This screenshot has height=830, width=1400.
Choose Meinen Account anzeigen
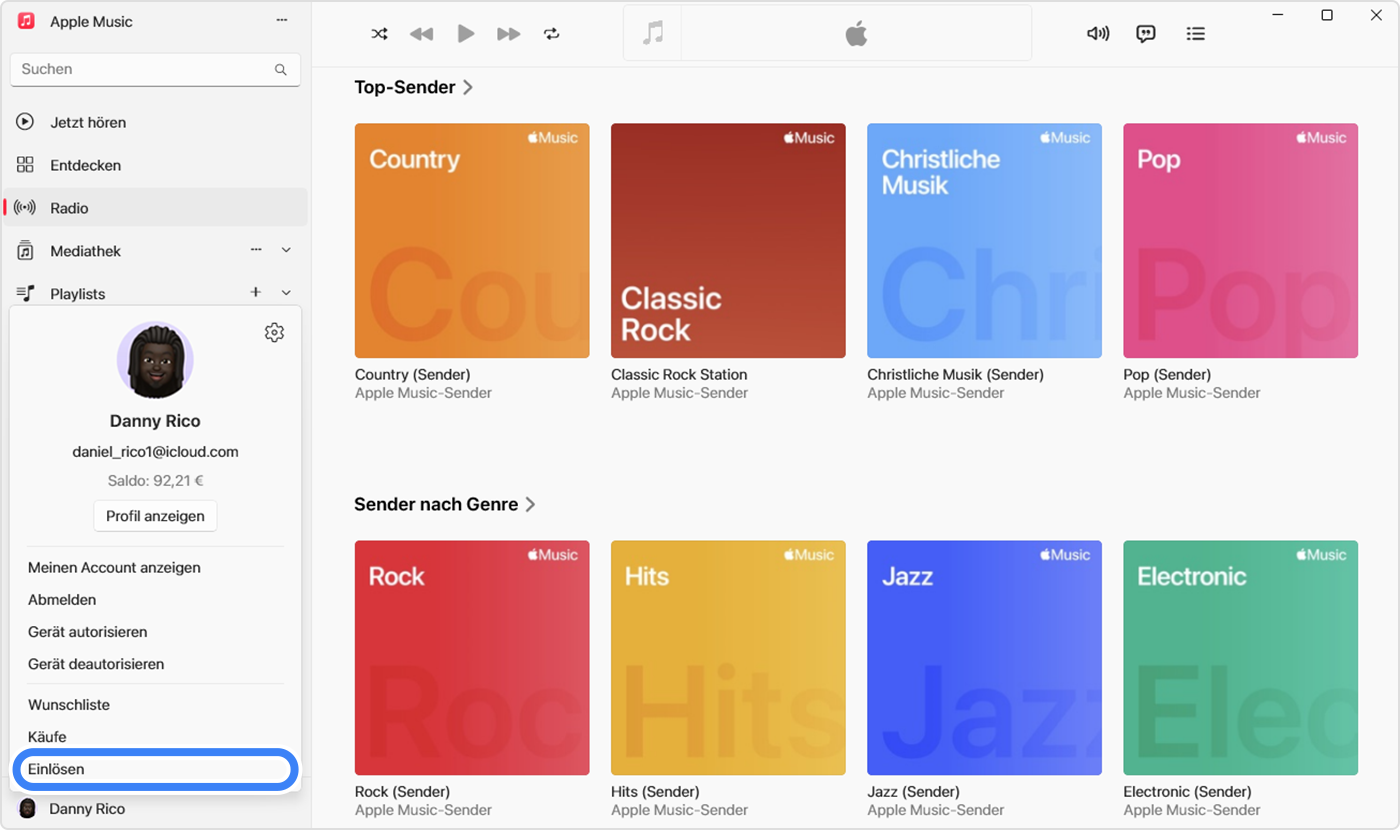[x=114, y=567]
